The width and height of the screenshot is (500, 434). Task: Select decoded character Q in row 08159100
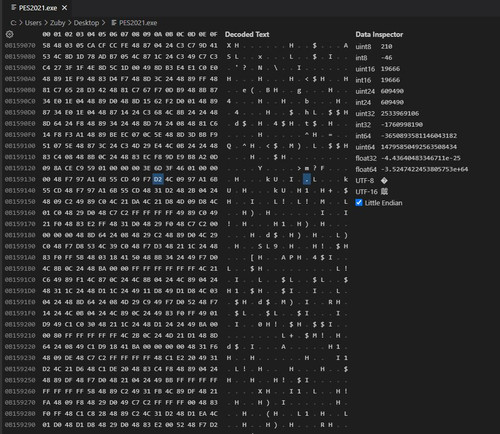click(229, 146)
